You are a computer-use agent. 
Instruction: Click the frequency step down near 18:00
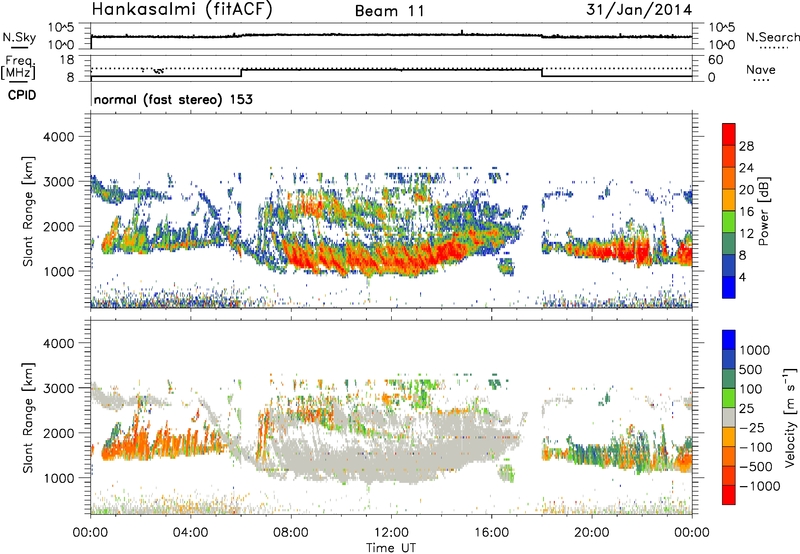coord(542,73)
